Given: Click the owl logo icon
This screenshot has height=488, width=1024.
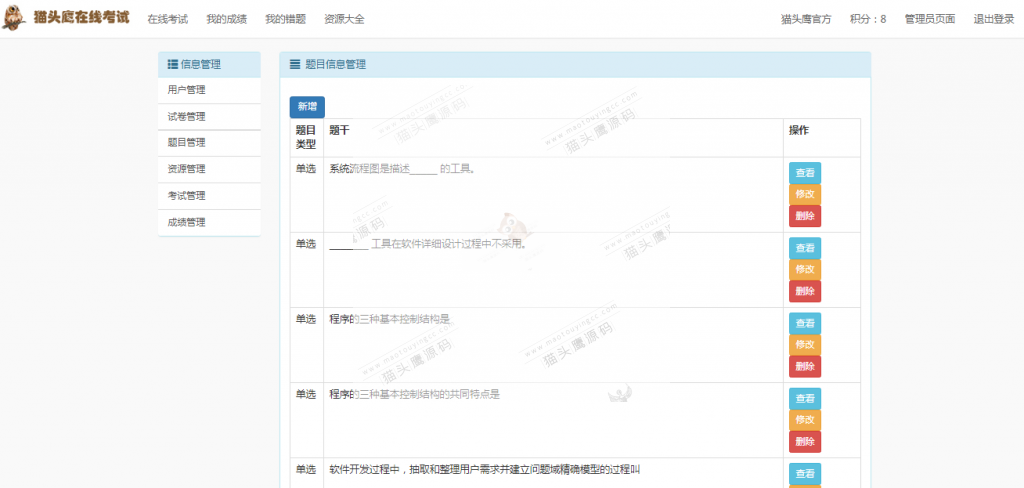Looking at the screenshot, I should [14, 18].
